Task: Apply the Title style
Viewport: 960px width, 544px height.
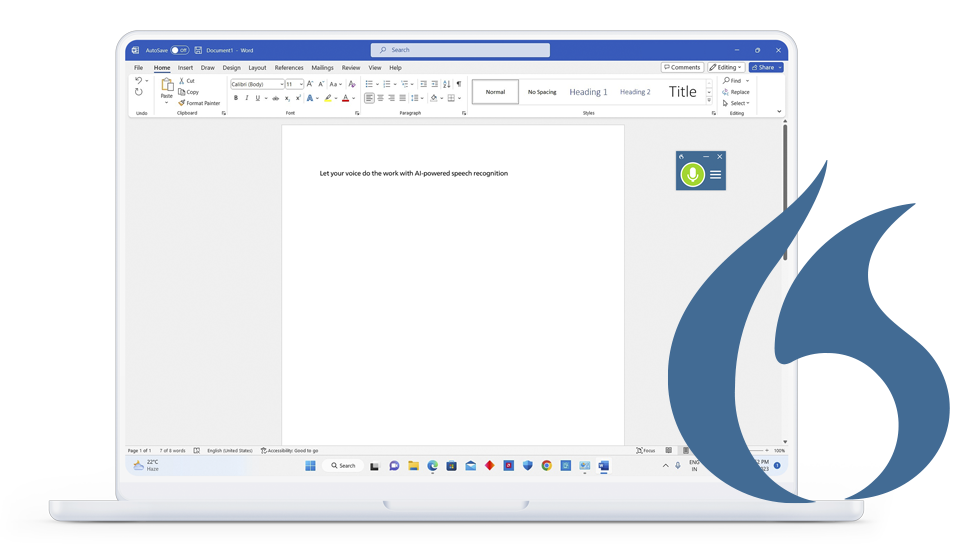Action: 683,92
